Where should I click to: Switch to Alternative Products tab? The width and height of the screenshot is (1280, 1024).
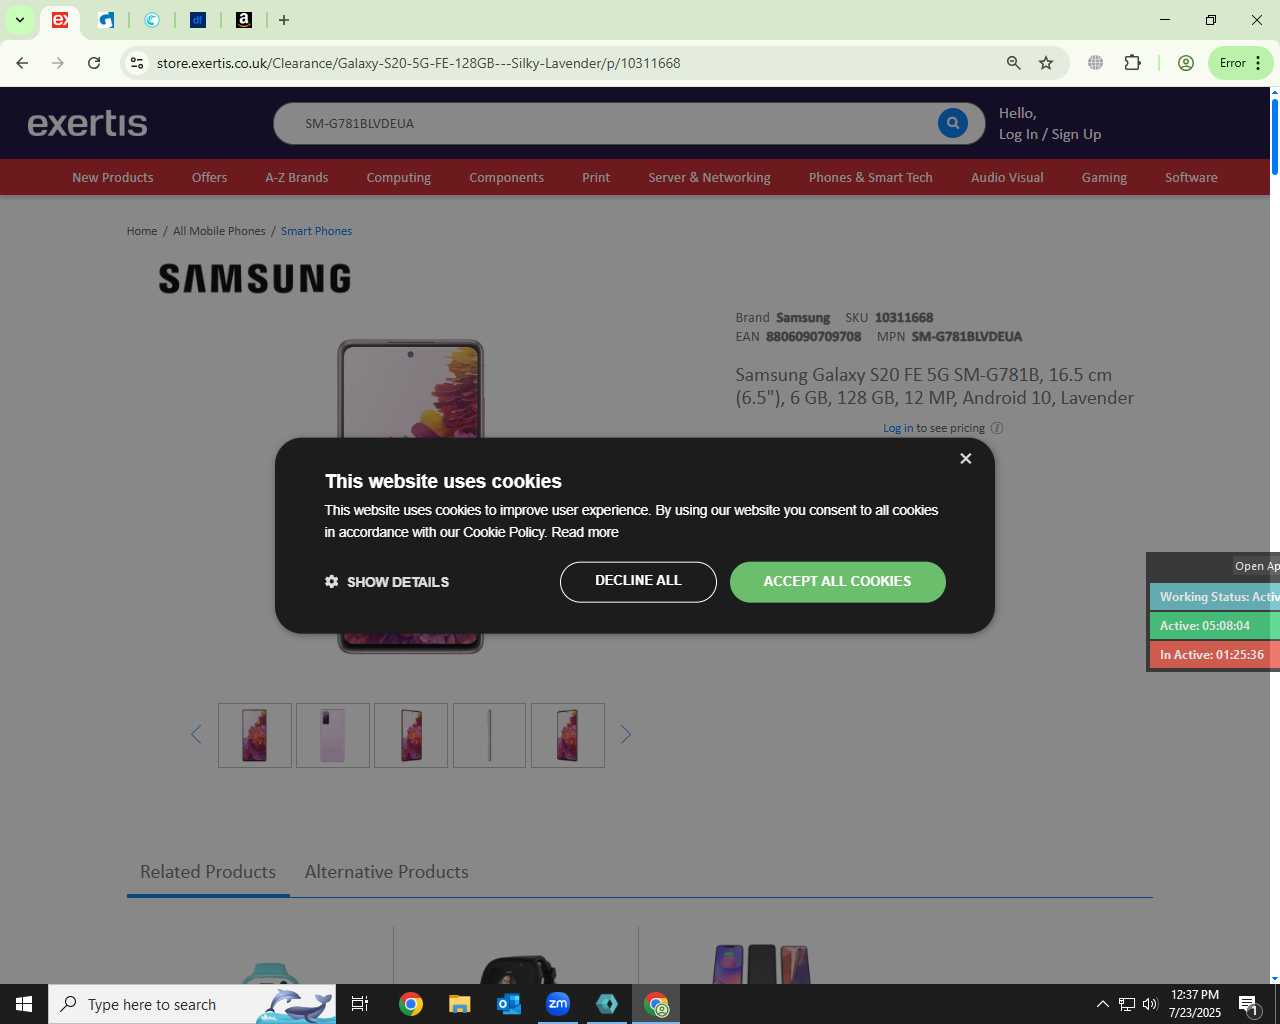click(x=386, y=872)
